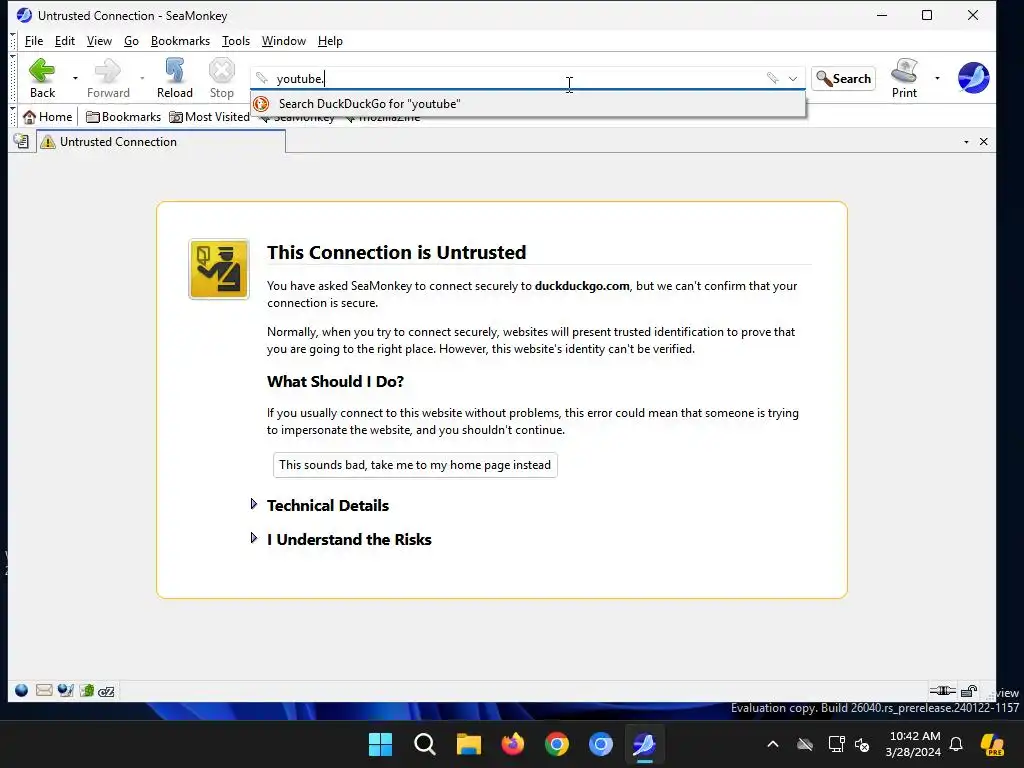Open the notifications bell in system tray
Screen dimensions: 1024x768
pos(956,744)
